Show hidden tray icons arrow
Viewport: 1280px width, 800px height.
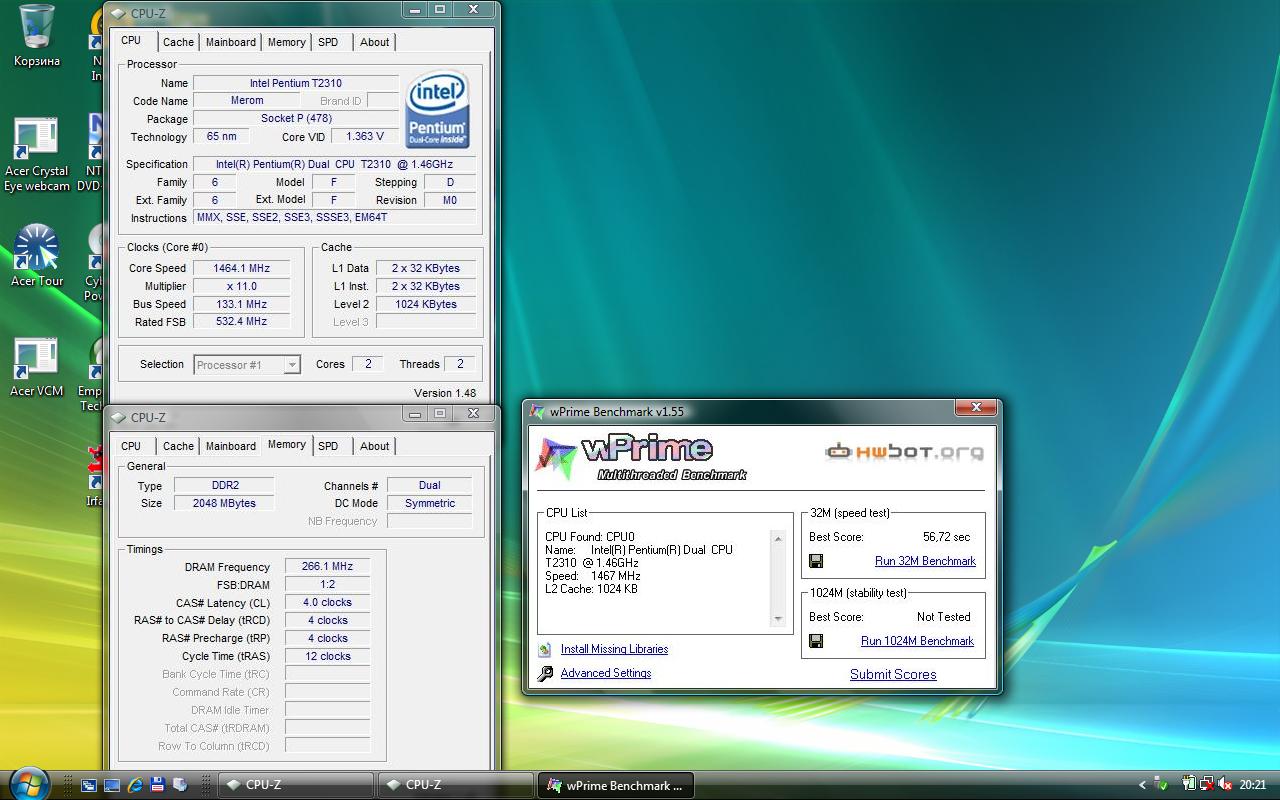tap(1142, 785)
